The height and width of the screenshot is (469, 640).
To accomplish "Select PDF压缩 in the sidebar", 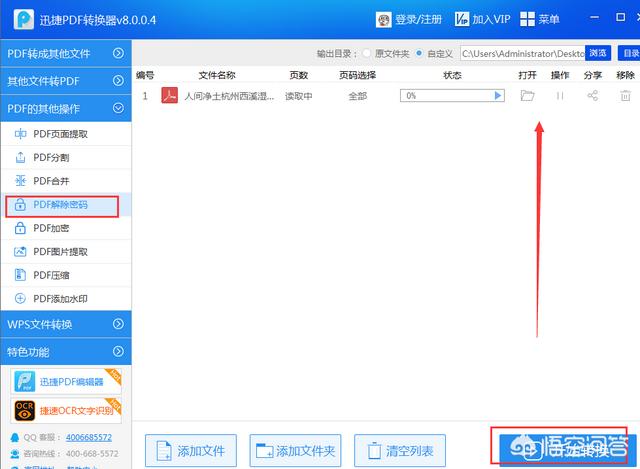I will 66,275.
